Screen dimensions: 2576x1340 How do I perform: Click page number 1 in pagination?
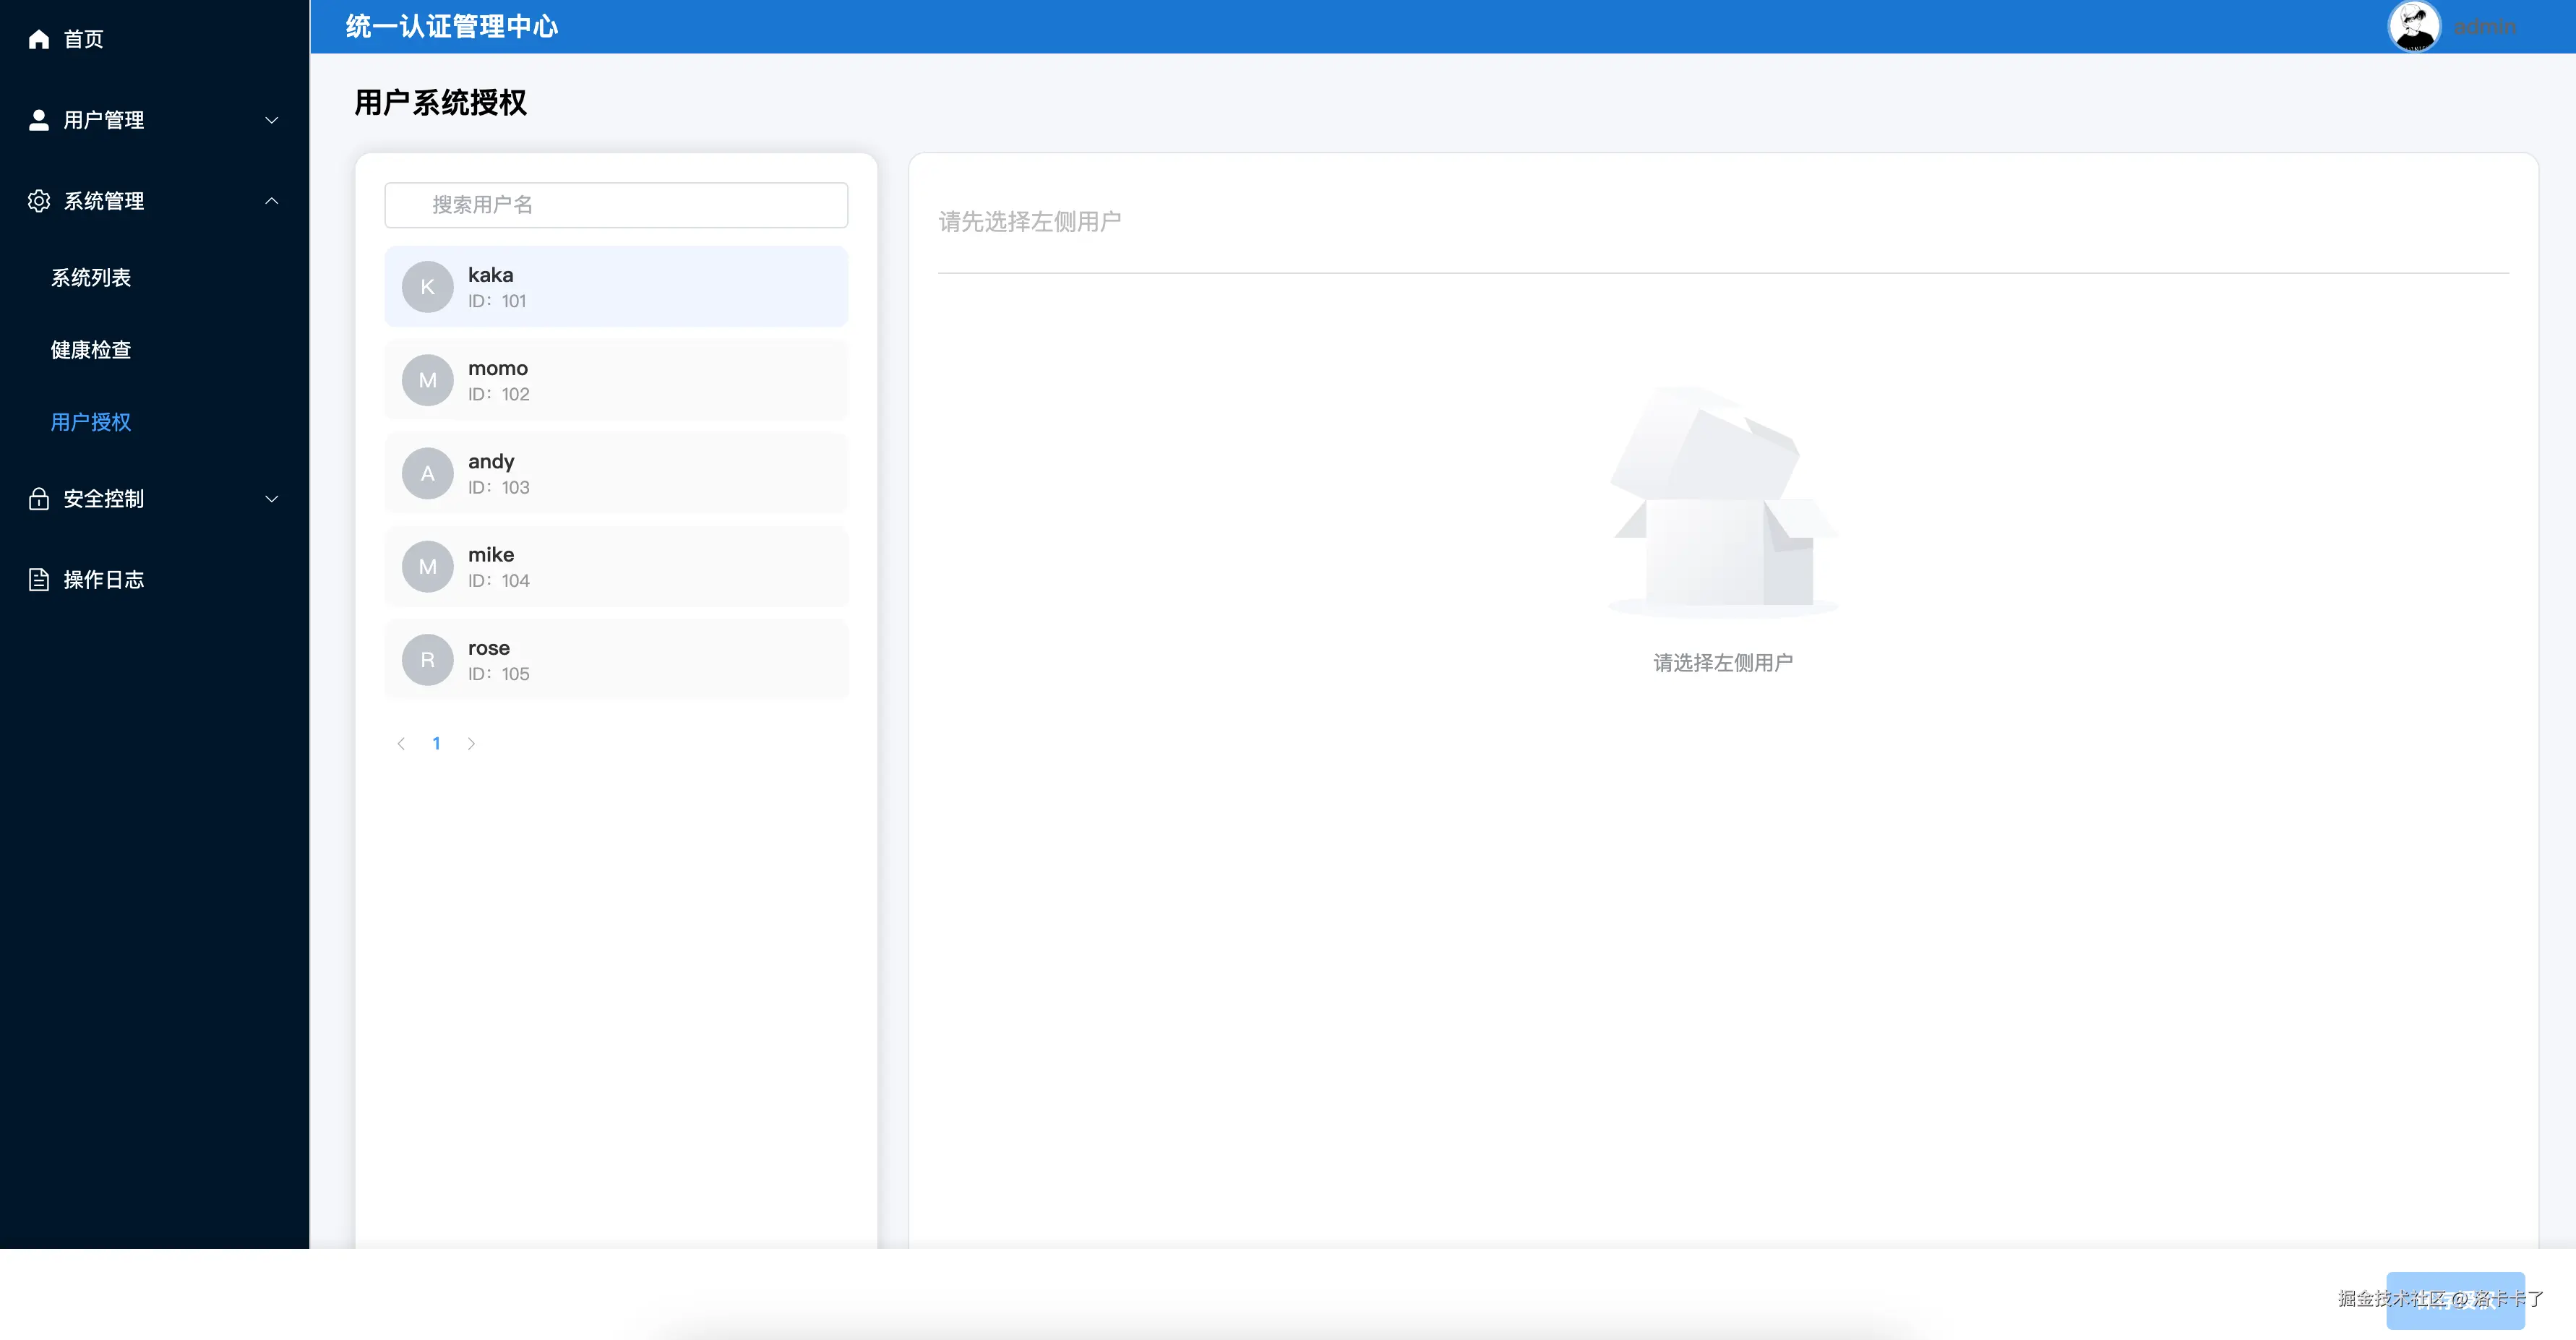[436, 744]
